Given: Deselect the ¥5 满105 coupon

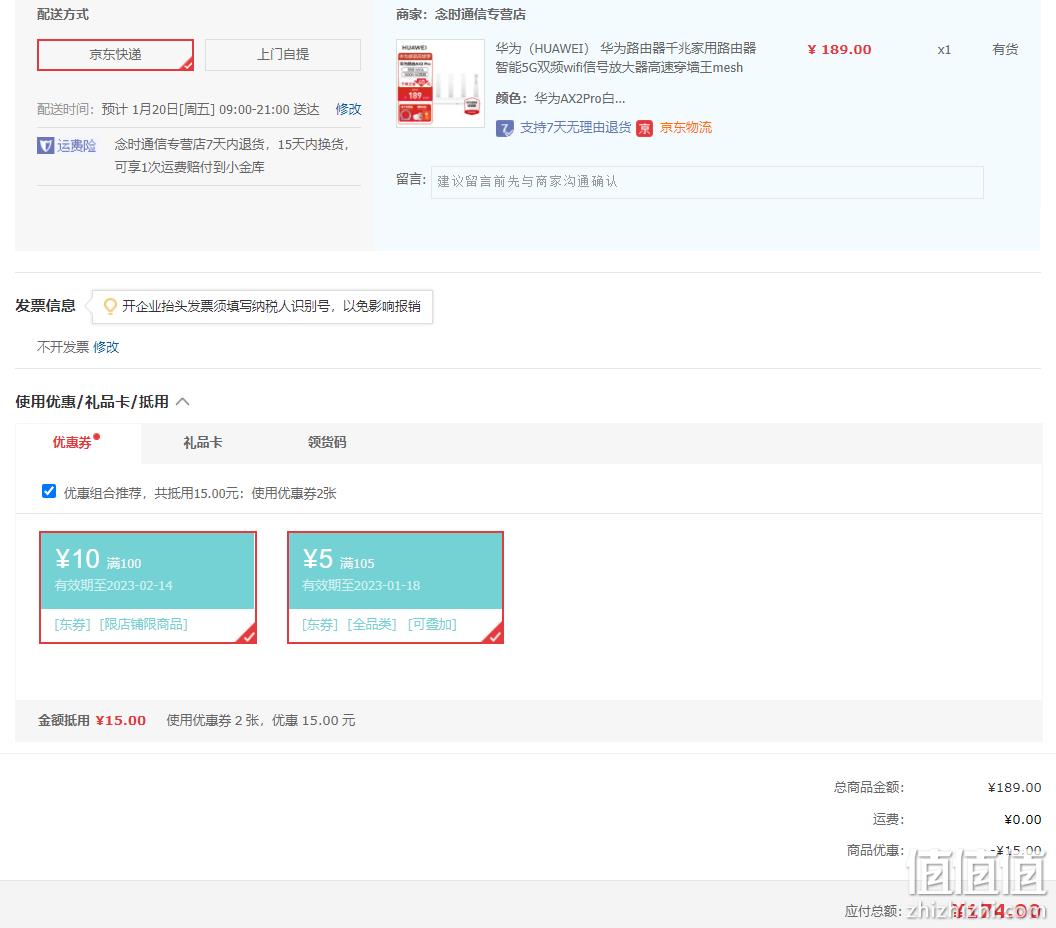Looking at the screenshot, I should [x=395, y=587].
